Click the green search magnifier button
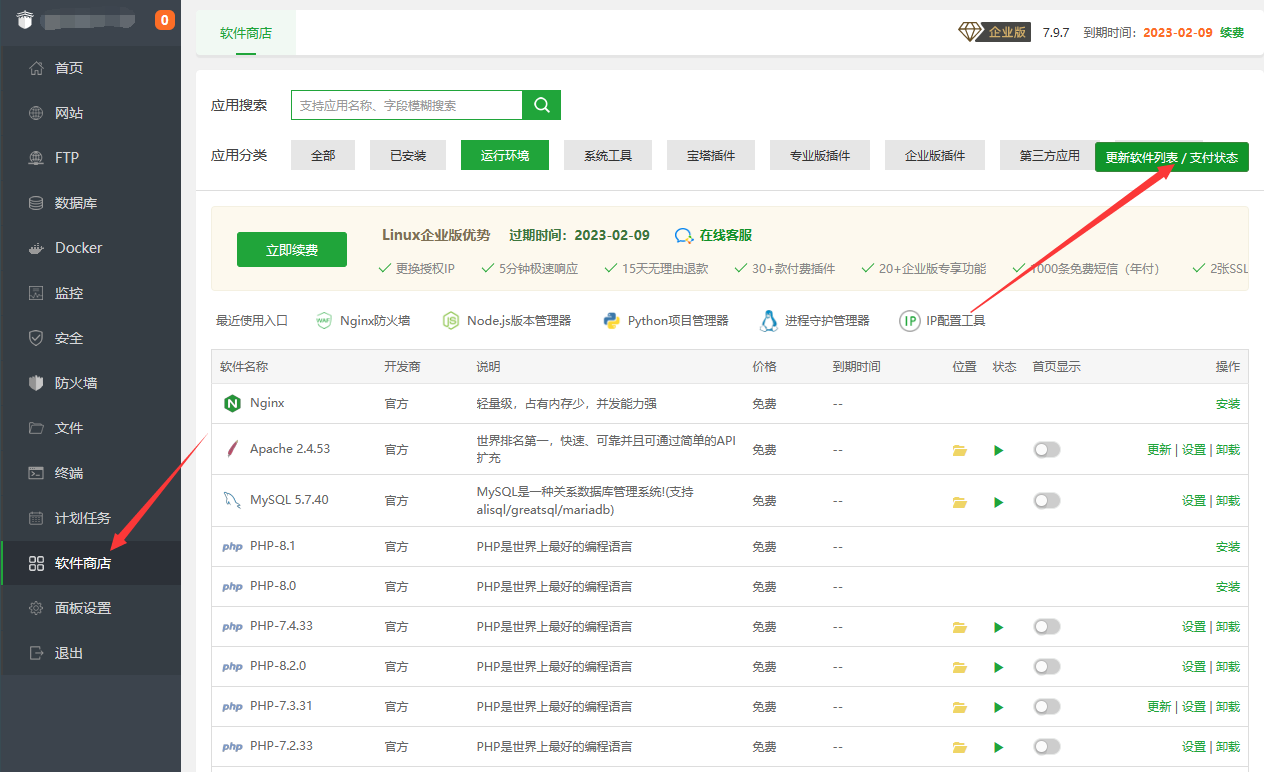The width and height of the screenshot is (1264, 772). pos(541,105)
